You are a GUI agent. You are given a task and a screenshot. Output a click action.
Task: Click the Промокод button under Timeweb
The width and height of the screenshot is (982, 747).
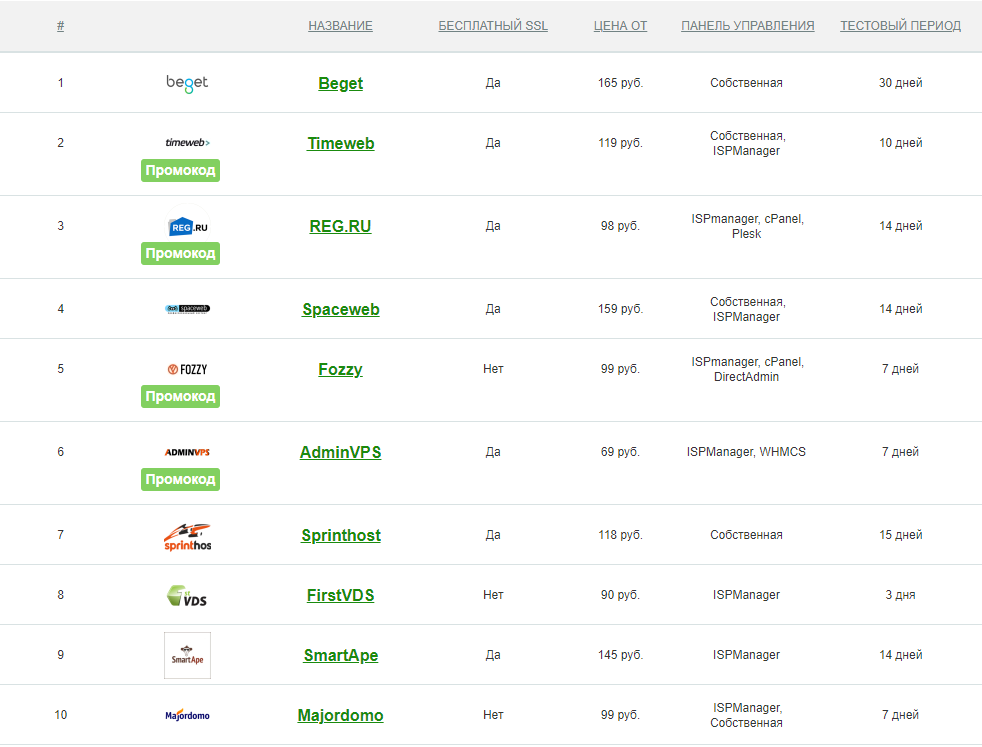point(180,171)
